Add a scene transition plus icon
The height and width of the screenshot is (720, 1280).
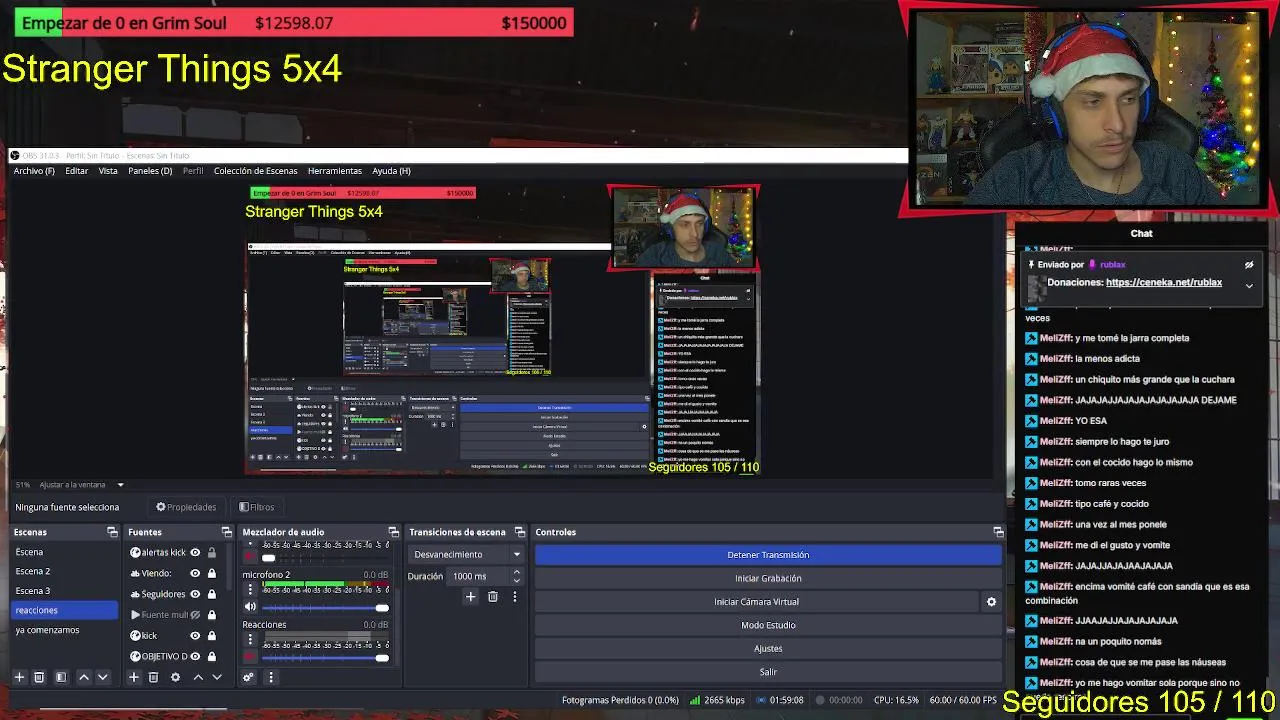pos(470,597)
